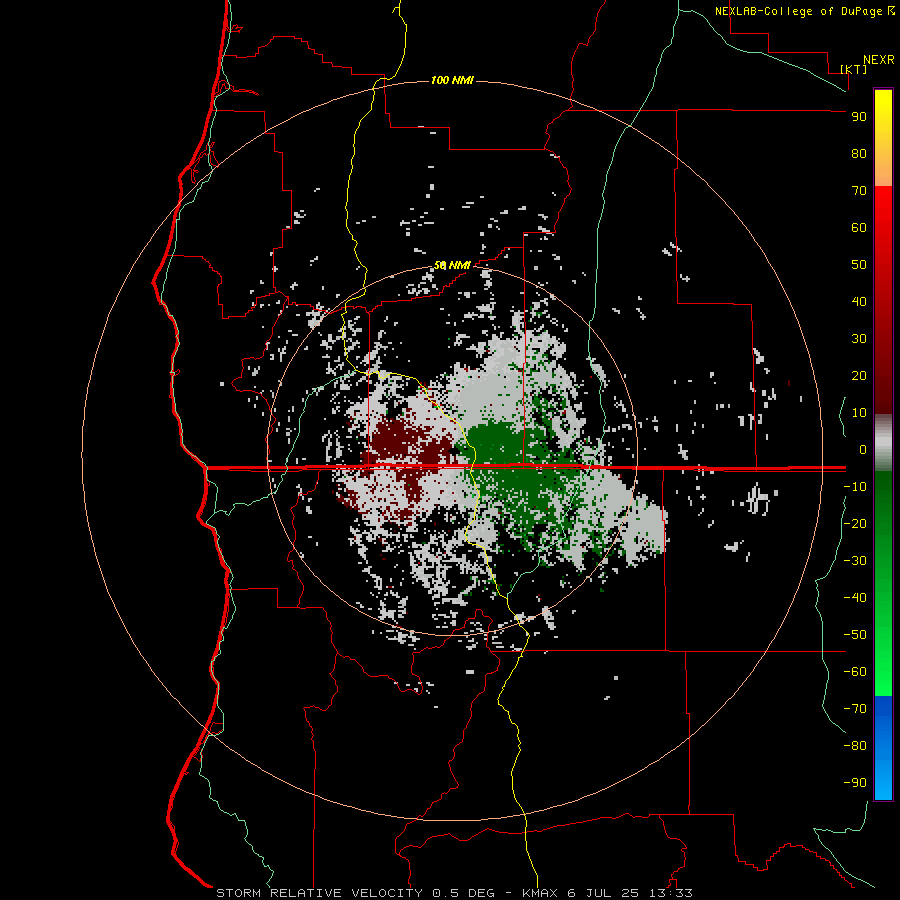This screenshot has width=900, height=900.
Task: Click the gray zero-velocity segment of the color bar
Action: click(x=883, y=443)
